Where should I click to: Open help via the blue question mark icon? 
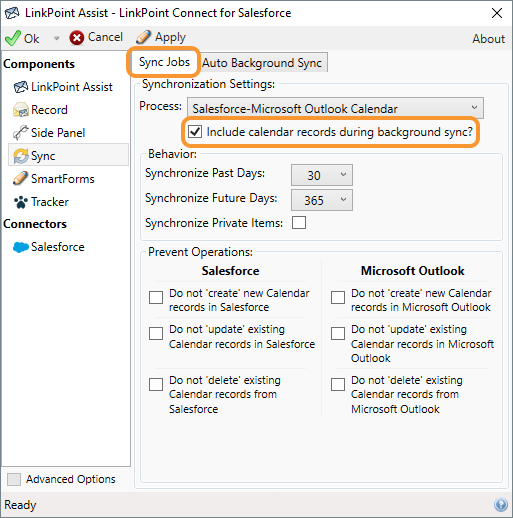pyautogui.click(x=501, y=505)
